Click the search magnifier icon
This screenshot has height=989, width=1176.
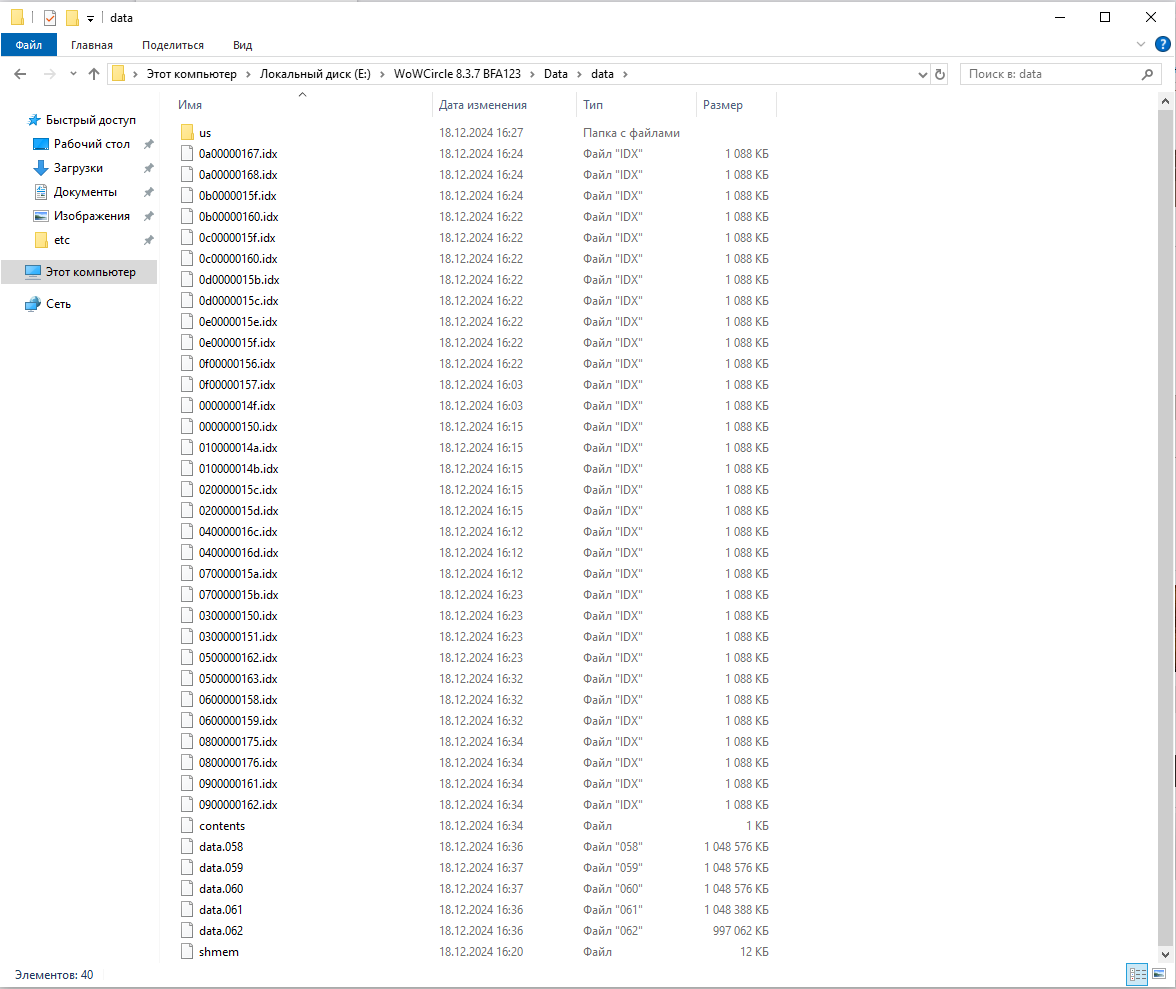click(x=1148, y=74)
